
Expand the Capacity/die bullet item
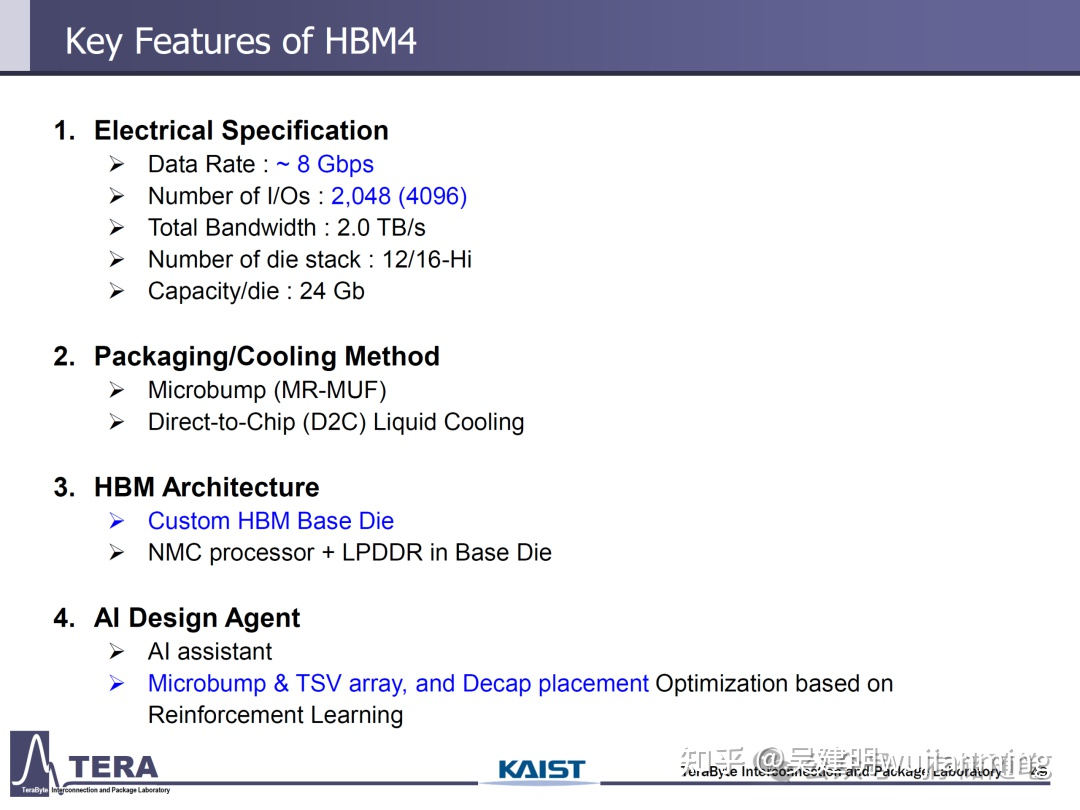pos(256,291)
